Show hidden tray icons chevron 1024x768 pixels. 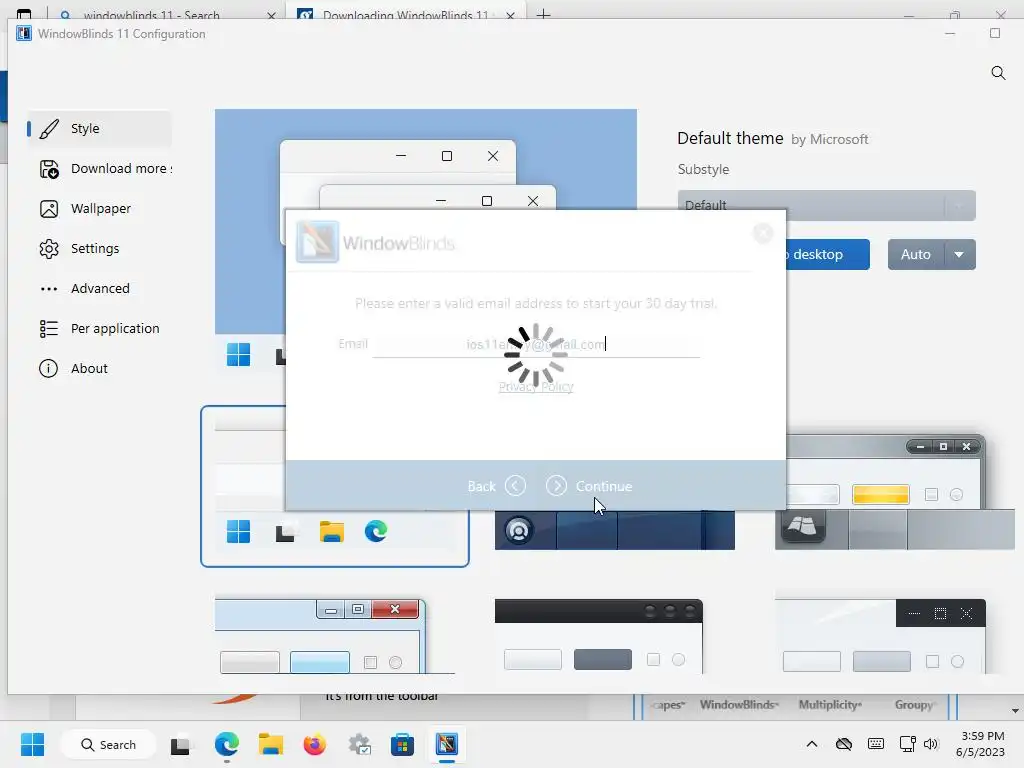(x=812, y=744)
